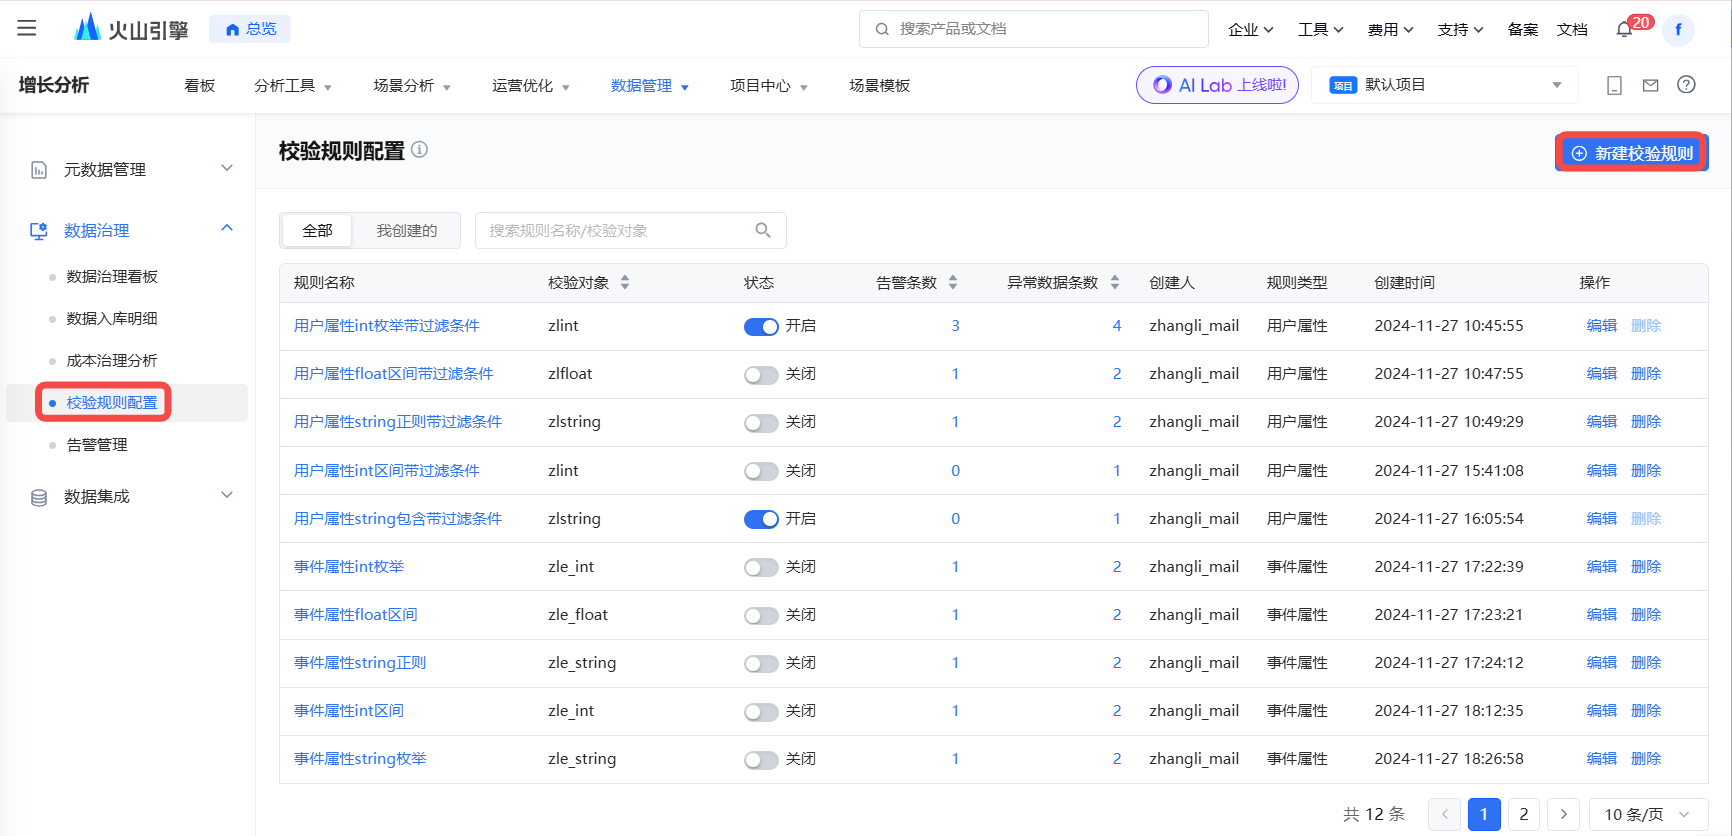The height and width of the screenshot is (836, 1732).
Task: Open the 场景分析 menu
Action: (x=412, y=85)
